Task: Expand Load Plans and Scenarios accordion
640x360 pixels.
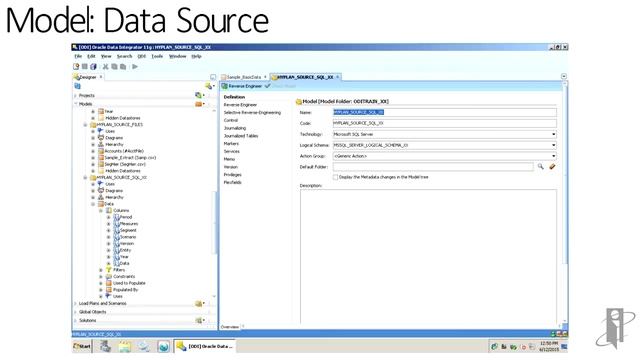Action: click(76, 304)
